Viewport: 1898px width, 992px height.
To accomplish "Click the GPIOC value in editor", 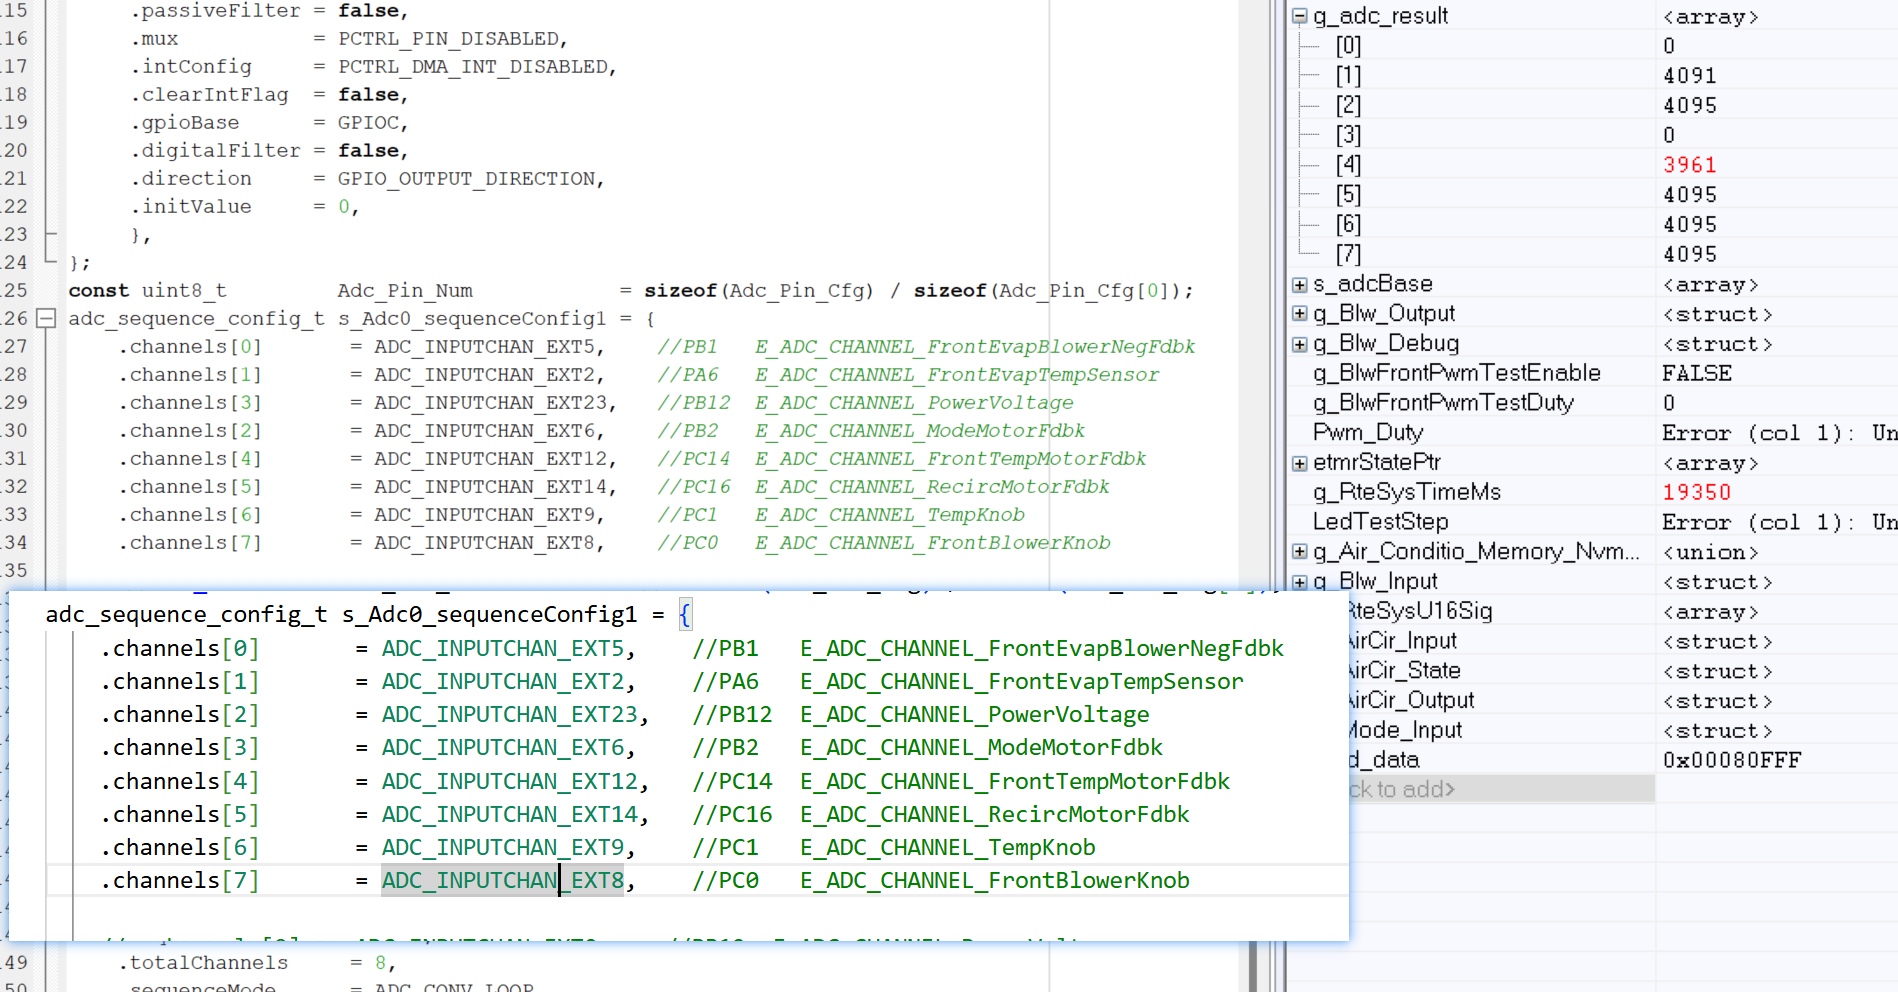I will click(x=368, y=123).
